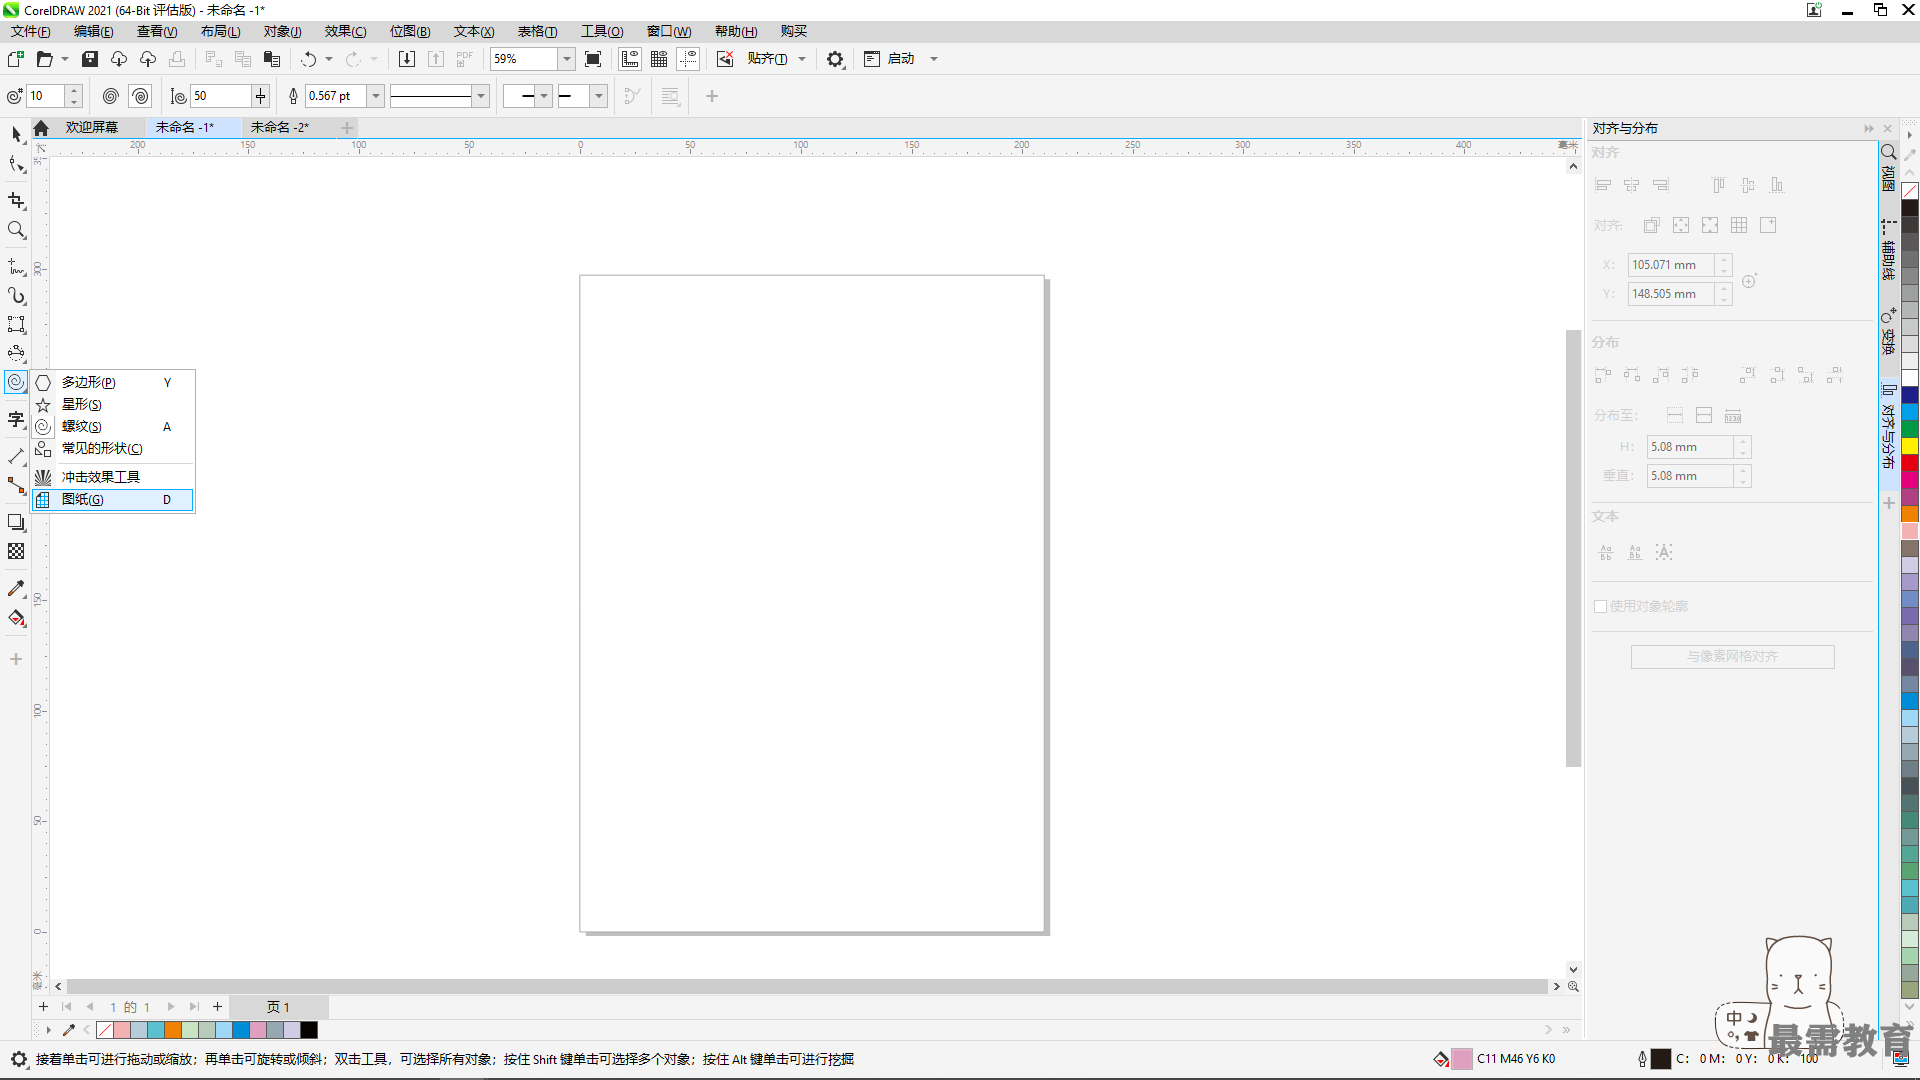
Task: Check the 使用对象轮廓 checkbox
Action: coord(1600,606)
